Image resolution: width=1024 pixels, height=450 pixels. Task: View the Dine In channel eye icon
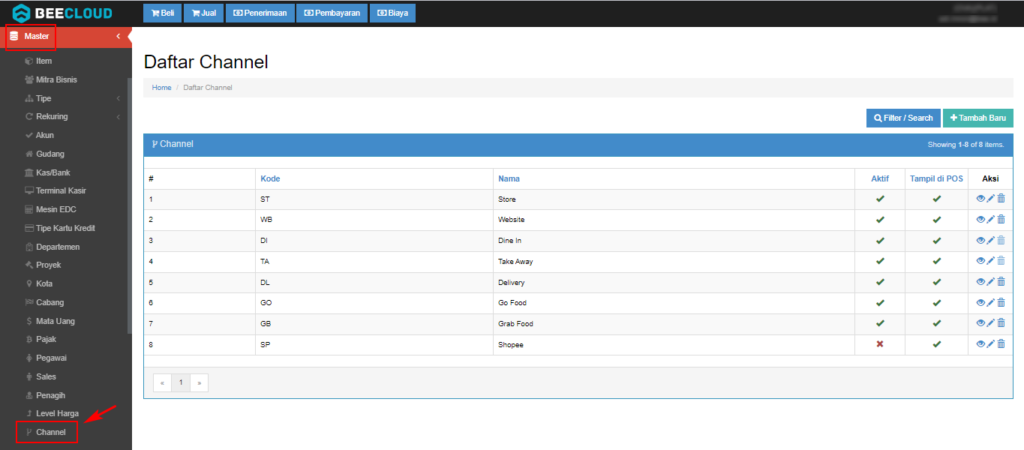(x=980, y=240)
